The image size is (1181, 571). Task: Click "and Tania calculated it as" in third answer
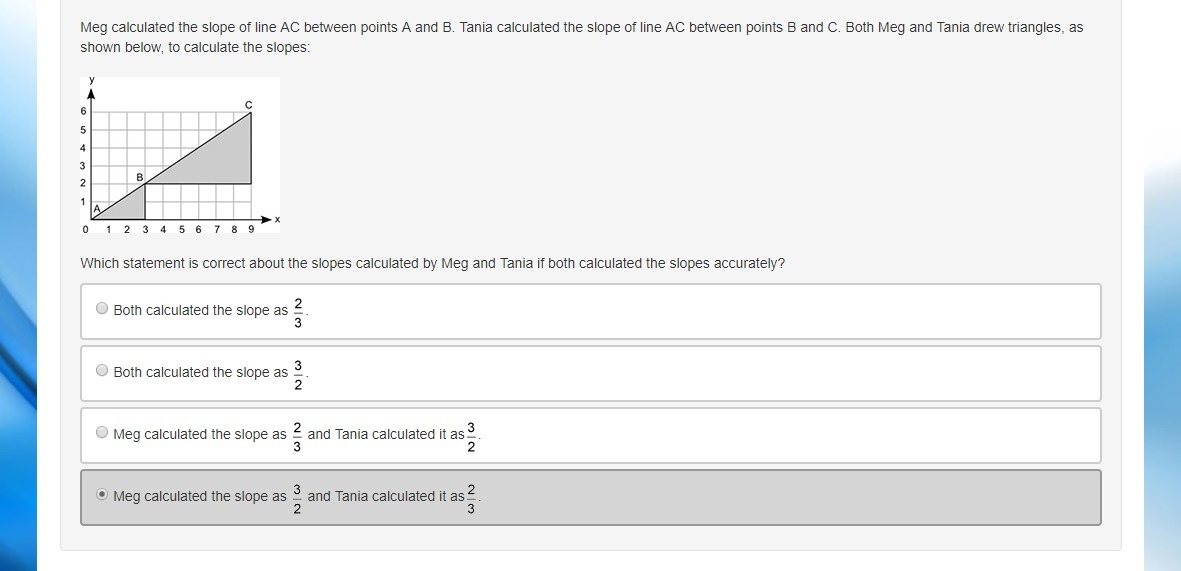[386, 434]
